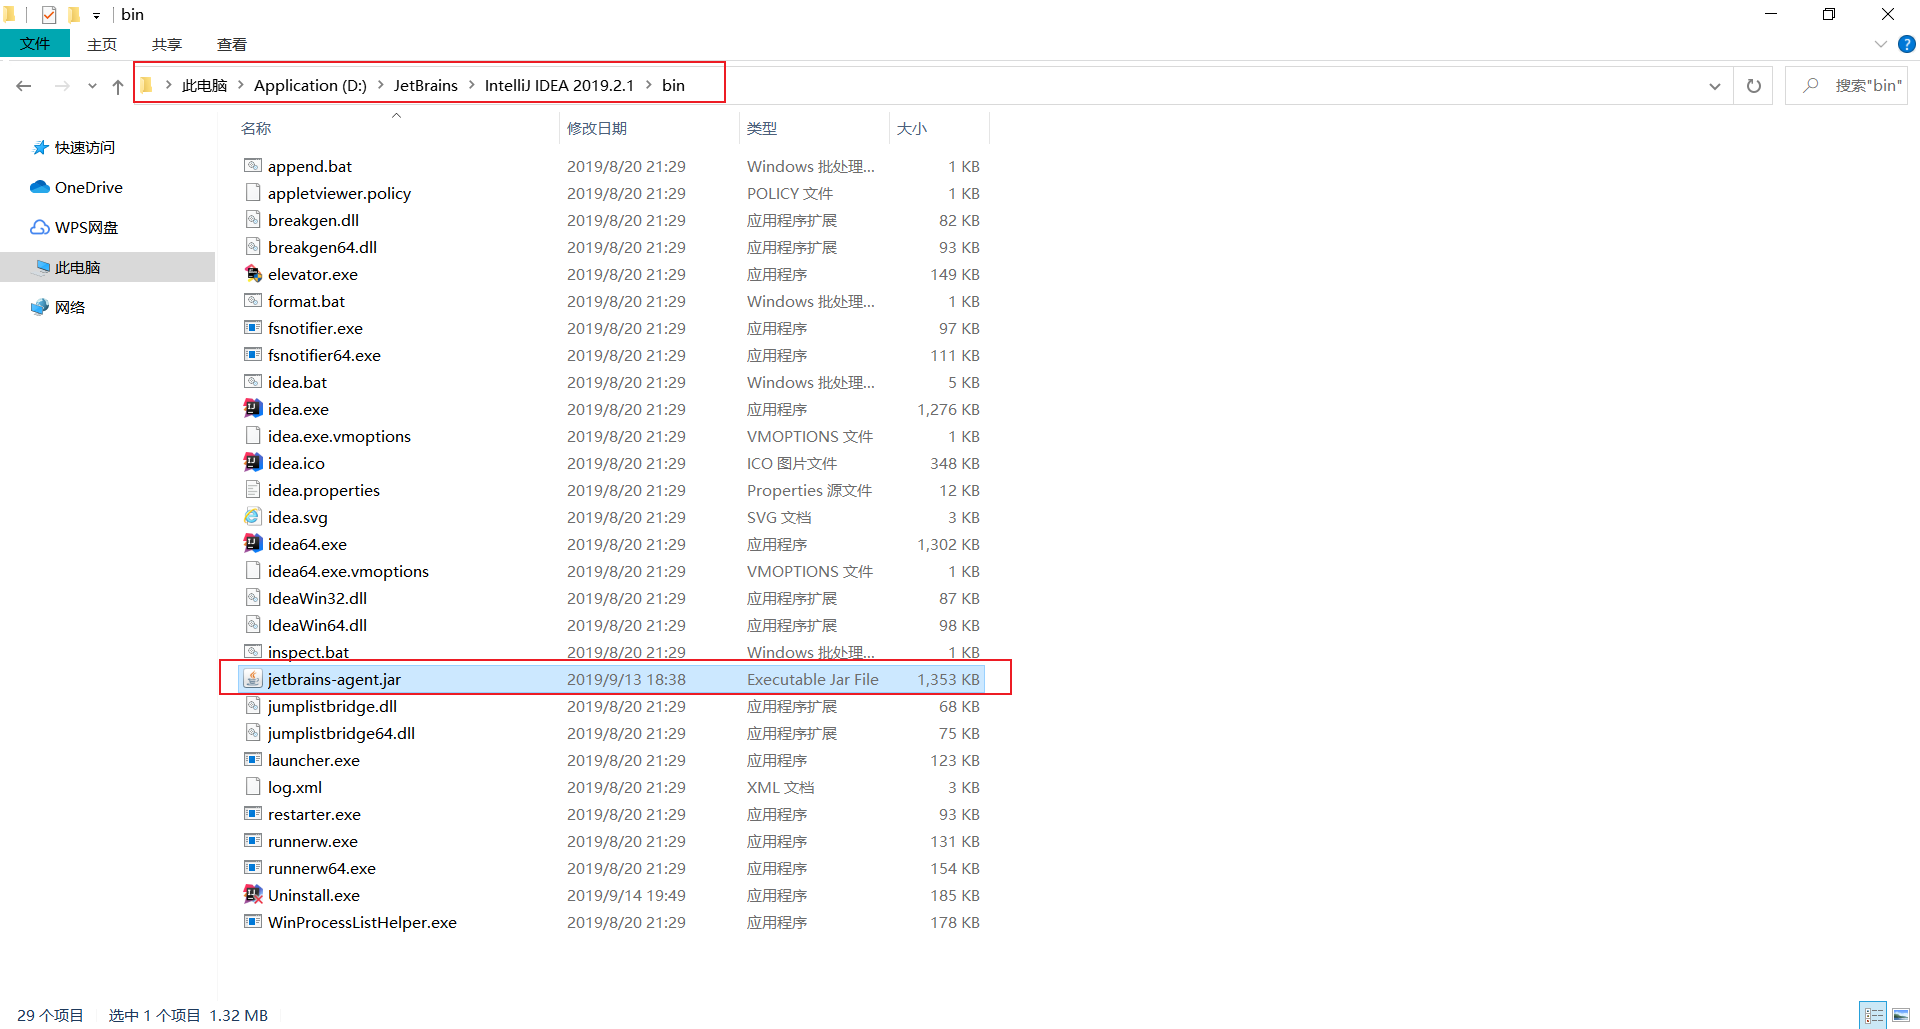
Task: Select restarter.exe file name
Action: pos(314,814)
